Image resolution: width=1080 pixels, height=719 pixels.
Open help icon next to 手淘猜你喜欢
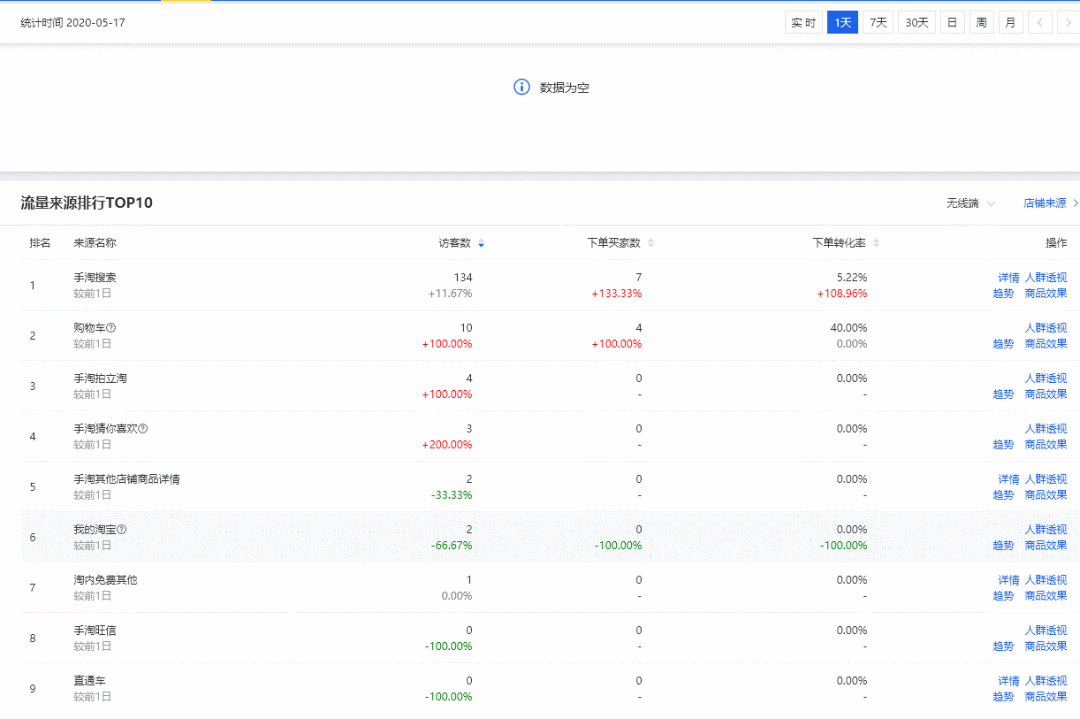[x=143, y=428]
